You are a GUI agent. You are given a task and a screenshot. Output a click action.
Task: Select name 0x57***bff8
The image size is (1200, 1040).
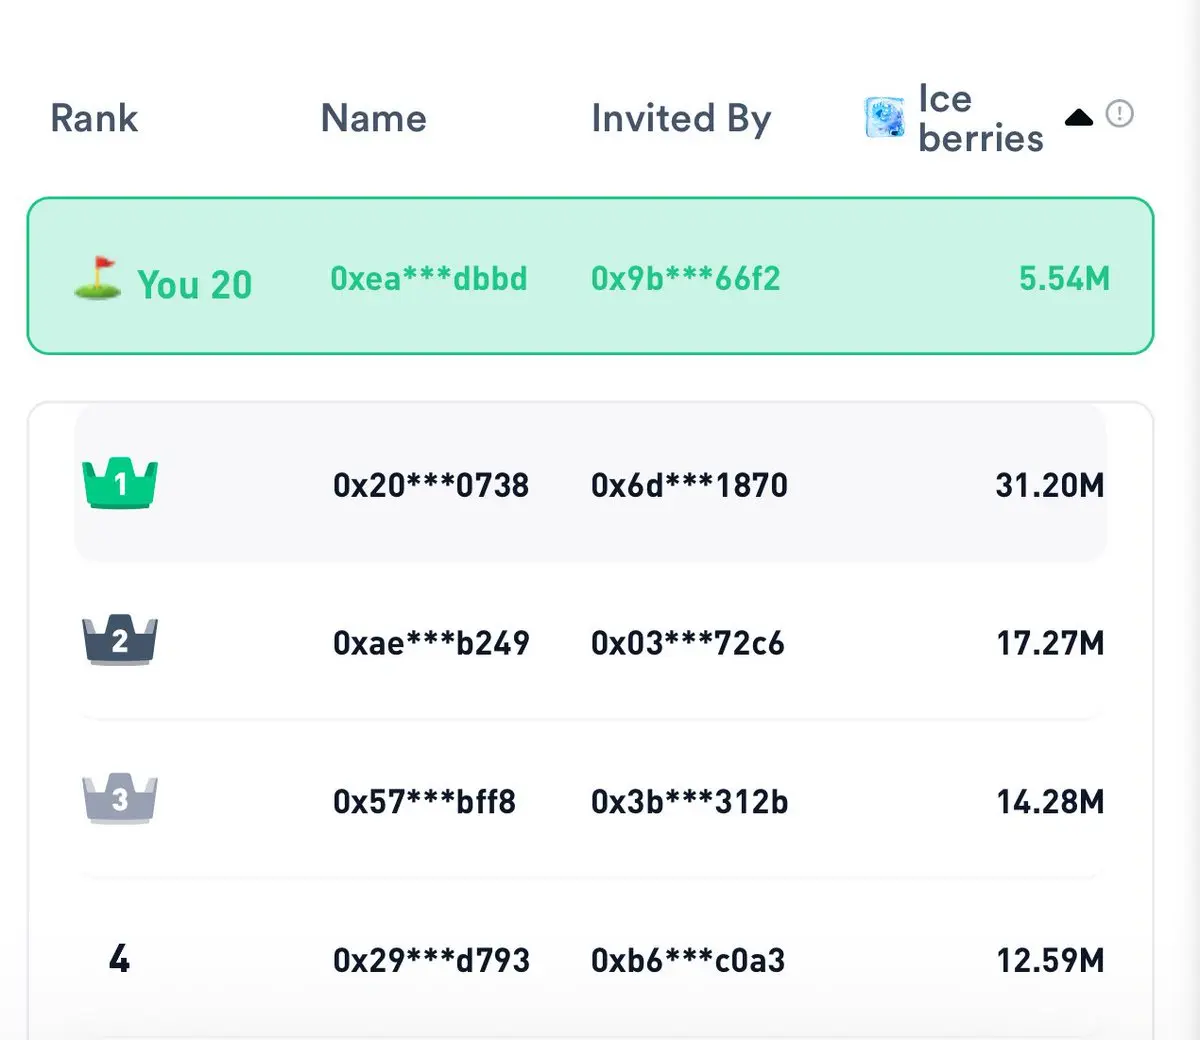click(x=425, y=801)
